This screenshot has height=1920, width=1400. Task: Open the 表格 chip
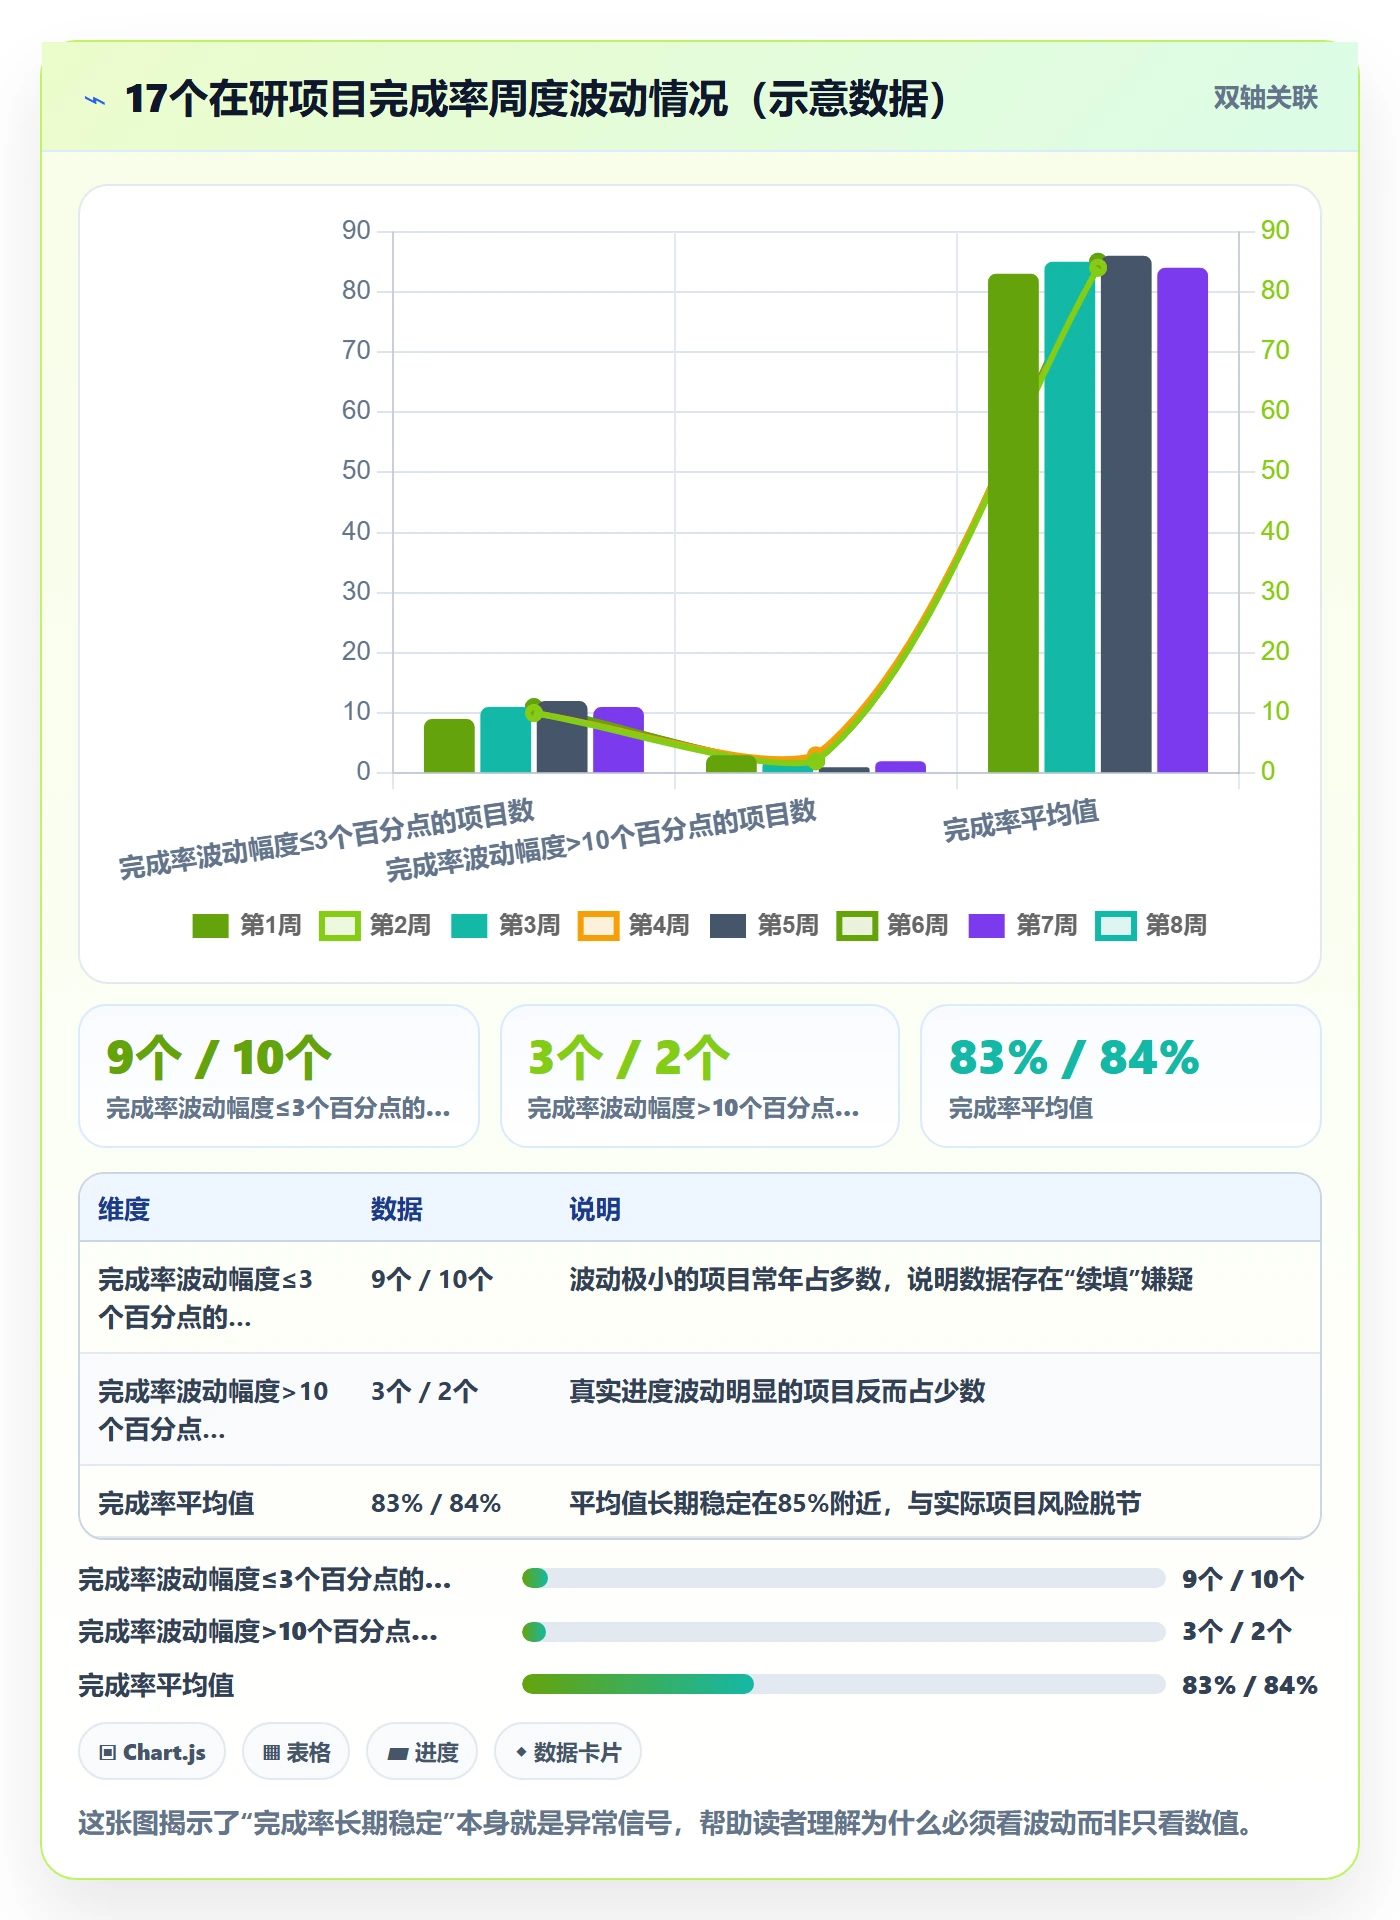[x=296, y=1752]
